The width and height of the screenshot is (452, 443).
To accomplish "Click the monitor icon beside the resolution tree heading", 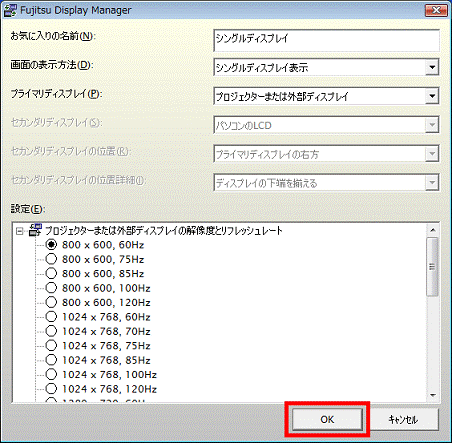I will coord(35,230).
